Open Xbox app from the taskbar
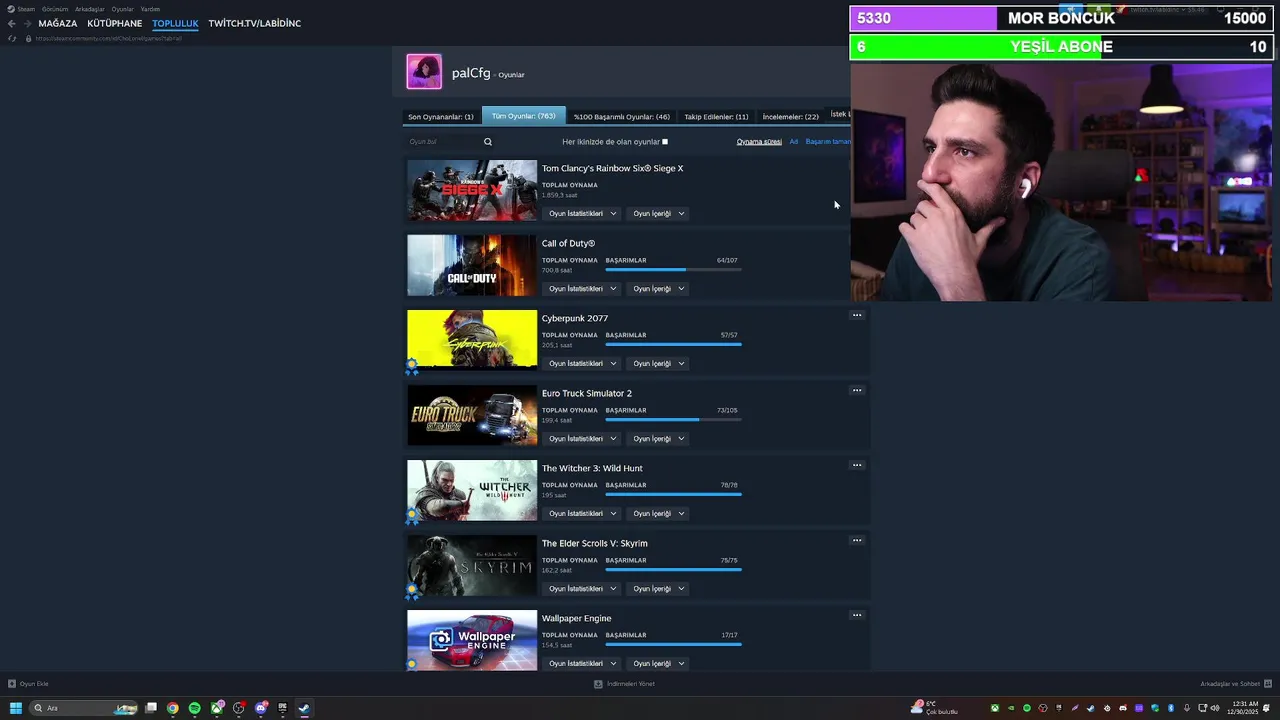Screen dimensions: 1280x720 point(217,708)
